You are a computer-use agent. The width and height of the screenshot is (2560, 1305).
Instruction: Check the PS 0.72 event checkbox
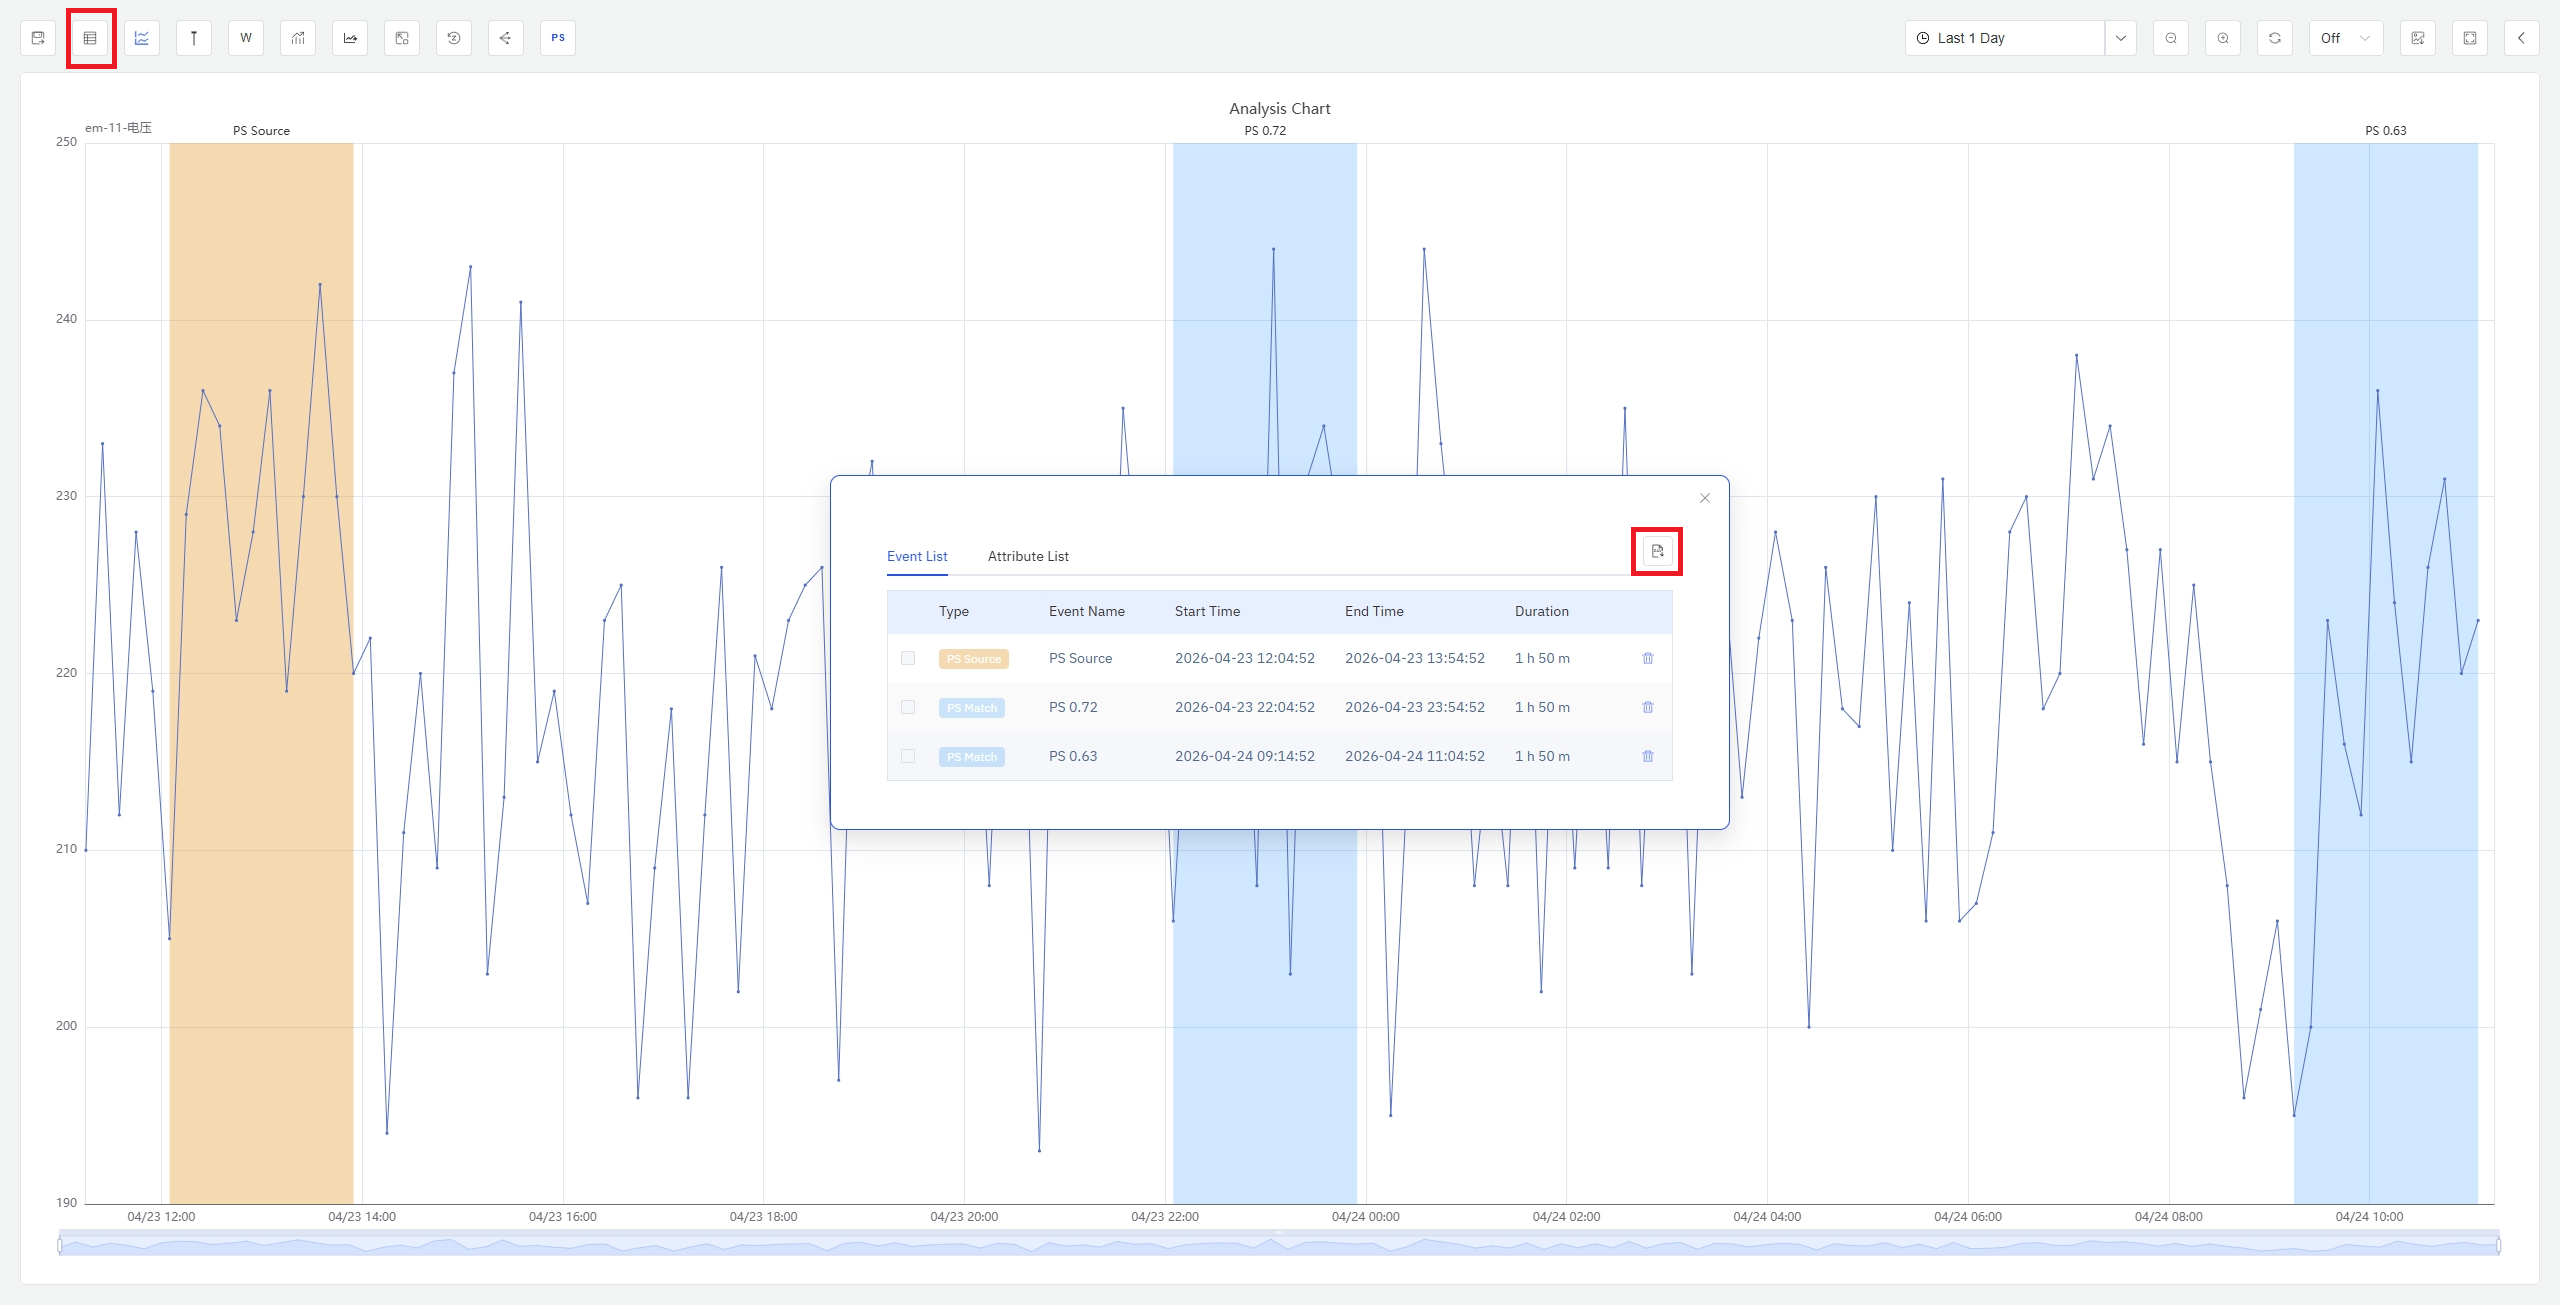908,707
